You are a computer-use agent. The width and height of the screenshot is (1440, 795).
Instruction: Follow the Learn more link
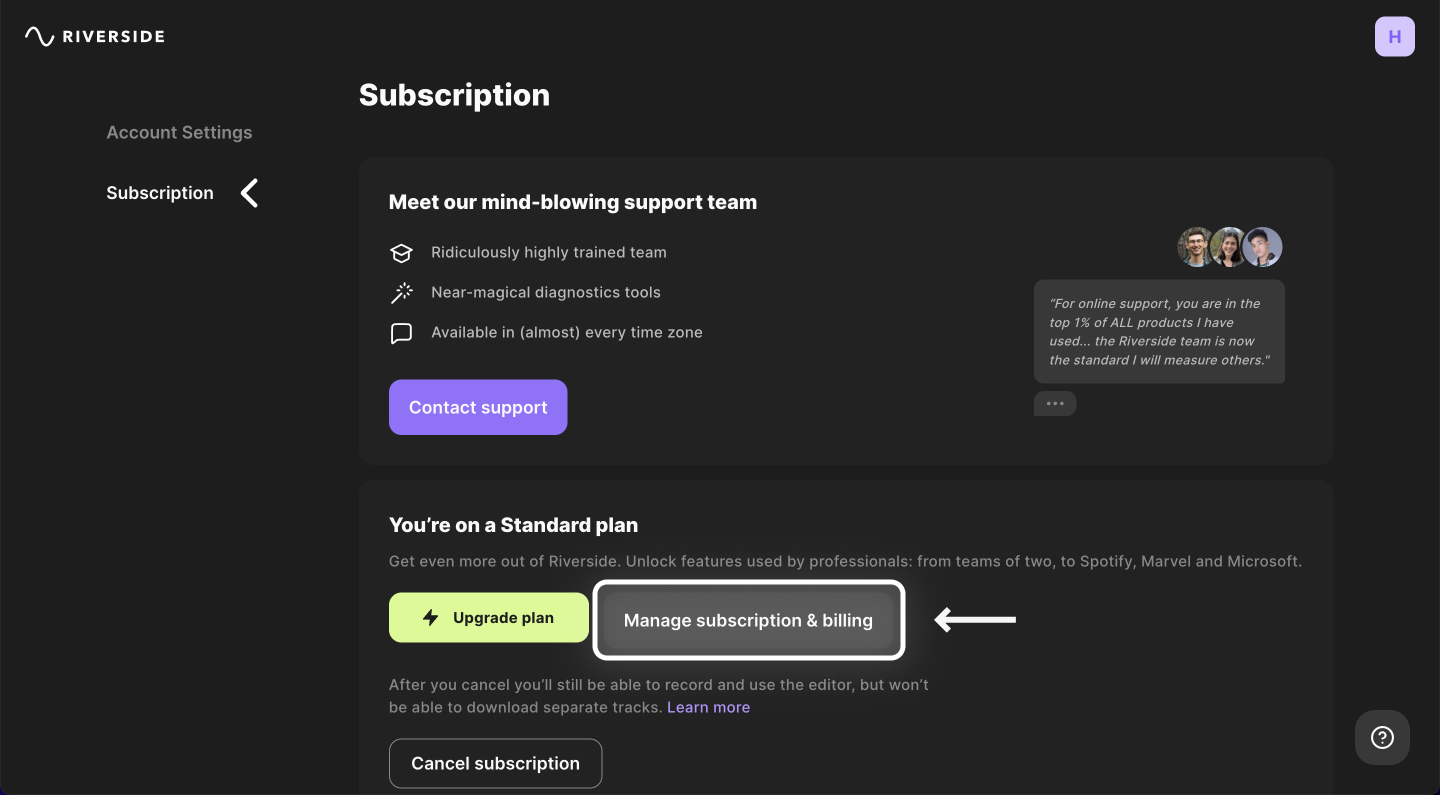[x=708, y=707]
